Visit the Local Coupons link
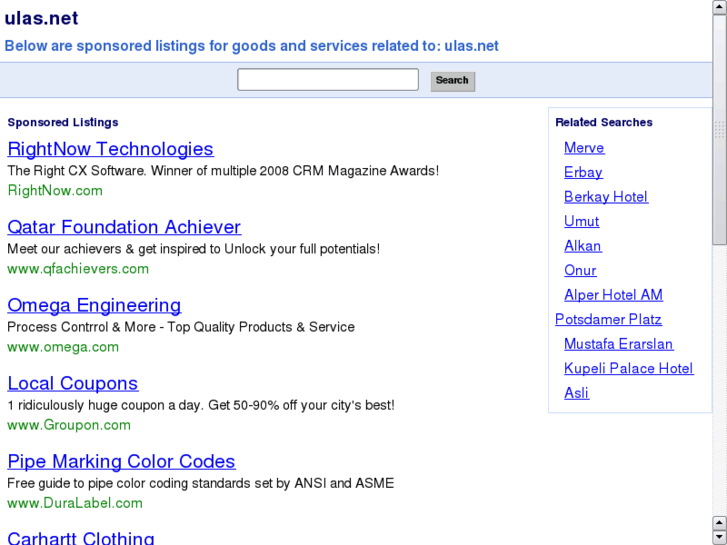The width and height of the screenshot is (727, 545). [x=73, y=383]
